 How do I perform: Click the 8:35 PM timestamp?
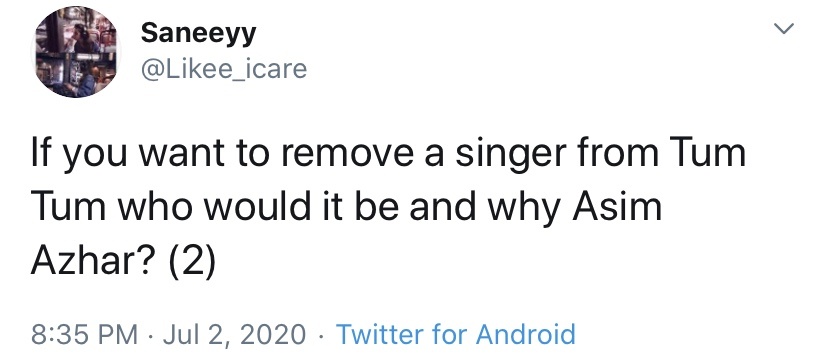point(84,334)
